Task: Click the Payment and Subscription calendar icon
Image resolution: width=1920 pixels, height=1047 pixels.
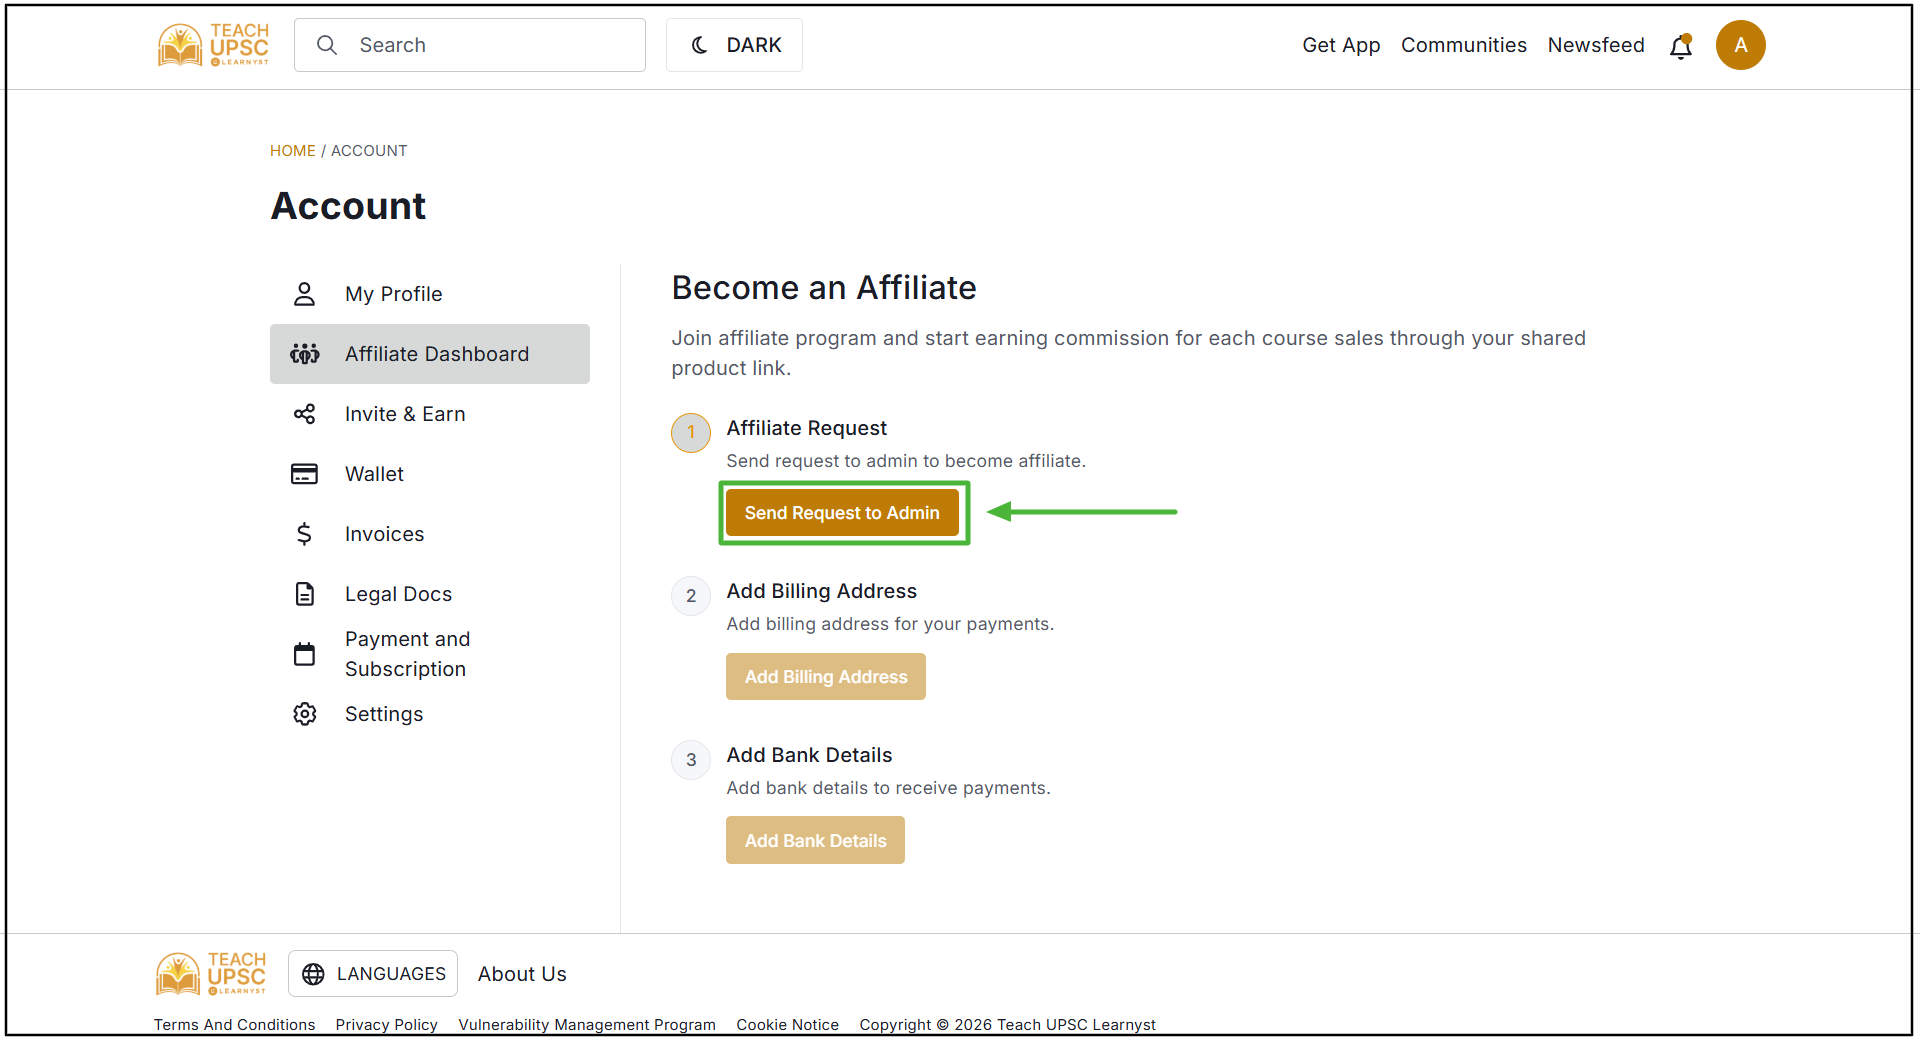Action: [305, 654]
